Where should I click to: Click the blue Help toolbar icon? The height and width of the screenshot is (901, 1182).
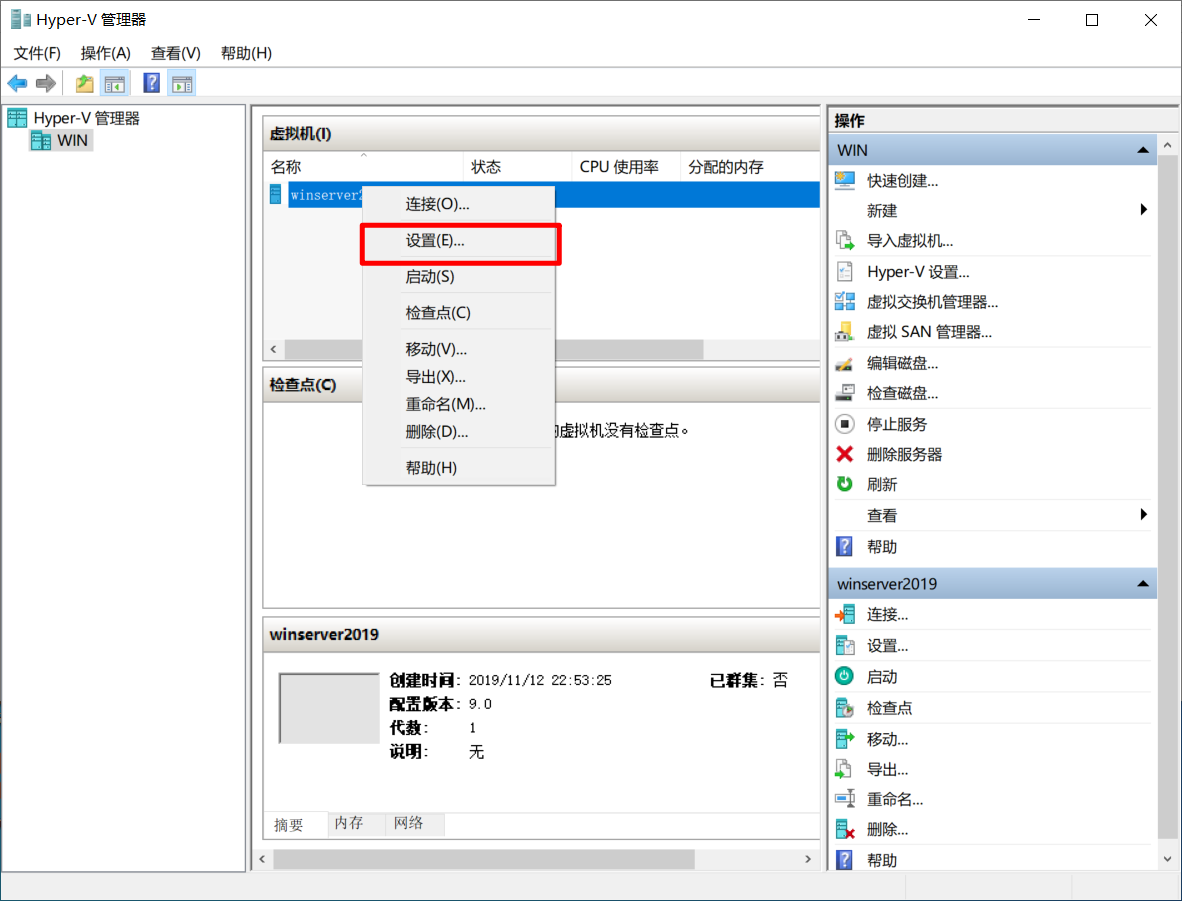click(x=152, y=84)
